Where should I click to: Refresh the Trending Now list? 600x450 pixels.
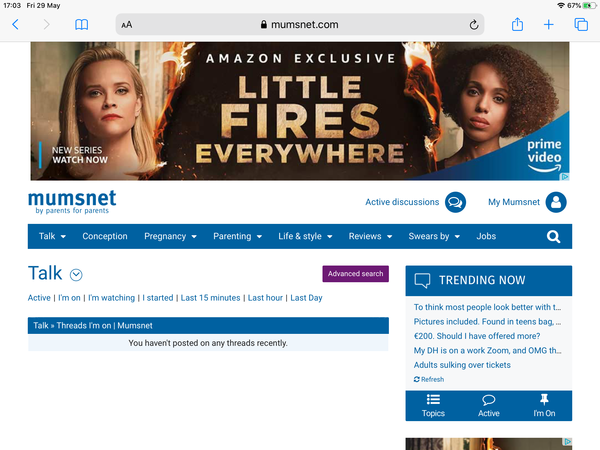[429, 380]
